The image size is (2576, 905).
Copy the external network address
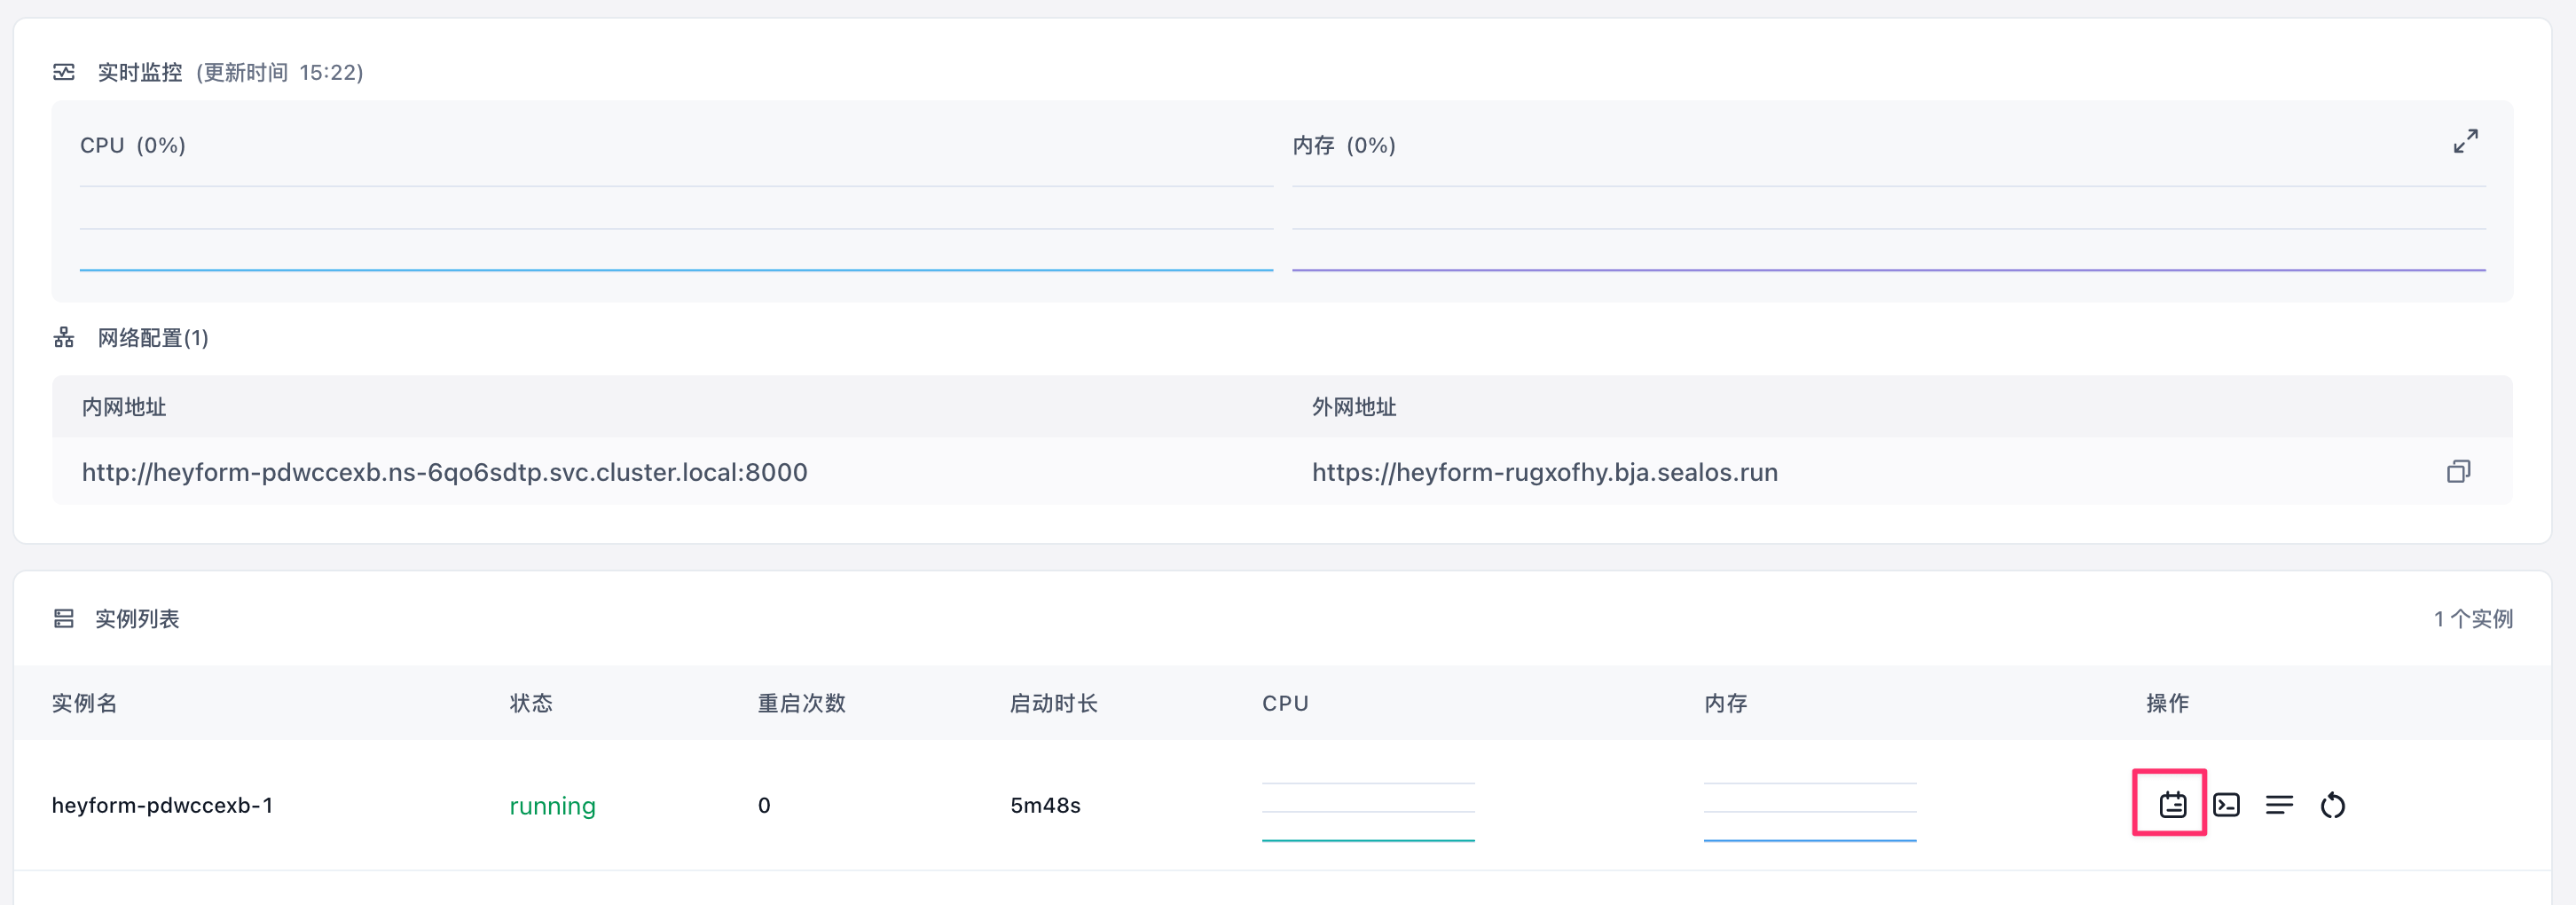coord(2458,471)
